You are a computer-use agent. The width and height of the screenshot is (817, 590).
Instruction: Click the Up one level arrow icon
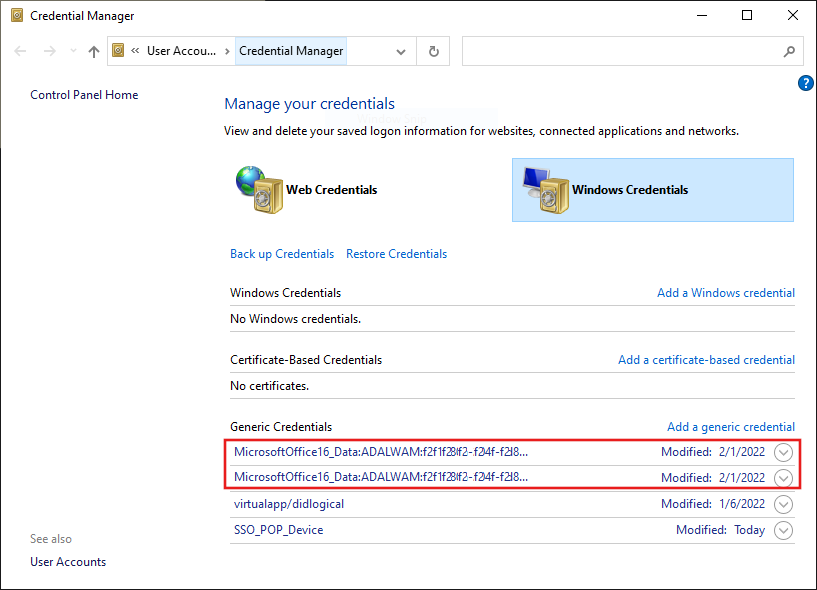(x=93, y=50)
